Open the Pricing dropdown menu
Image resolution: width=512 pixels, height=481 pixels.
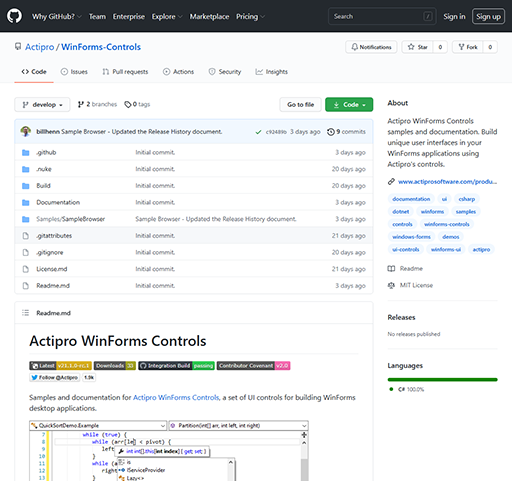point(250,16)
